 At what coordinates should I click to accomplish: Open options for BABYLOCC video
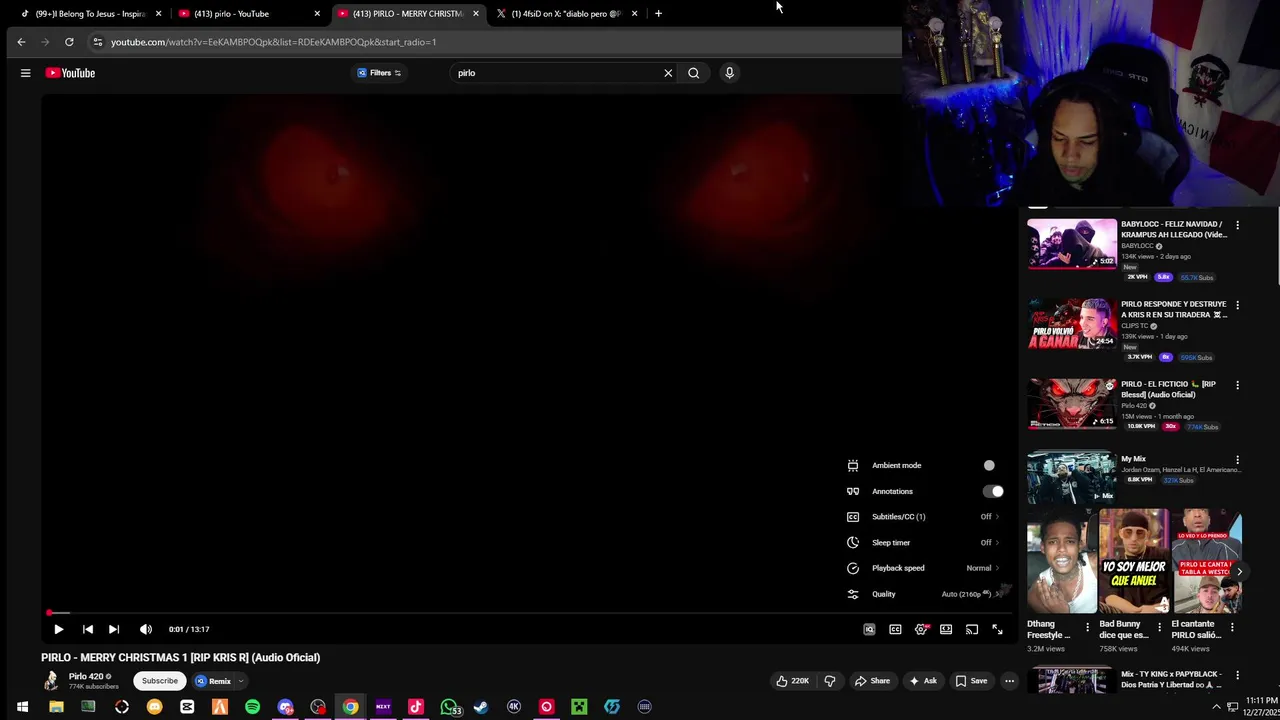1237,225
